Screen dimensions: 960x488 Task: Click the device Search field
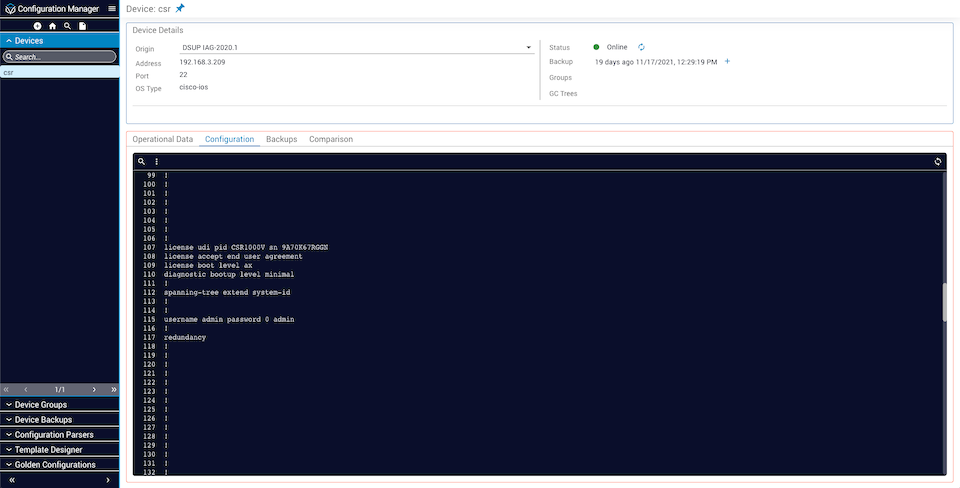[x=60, y=57]
